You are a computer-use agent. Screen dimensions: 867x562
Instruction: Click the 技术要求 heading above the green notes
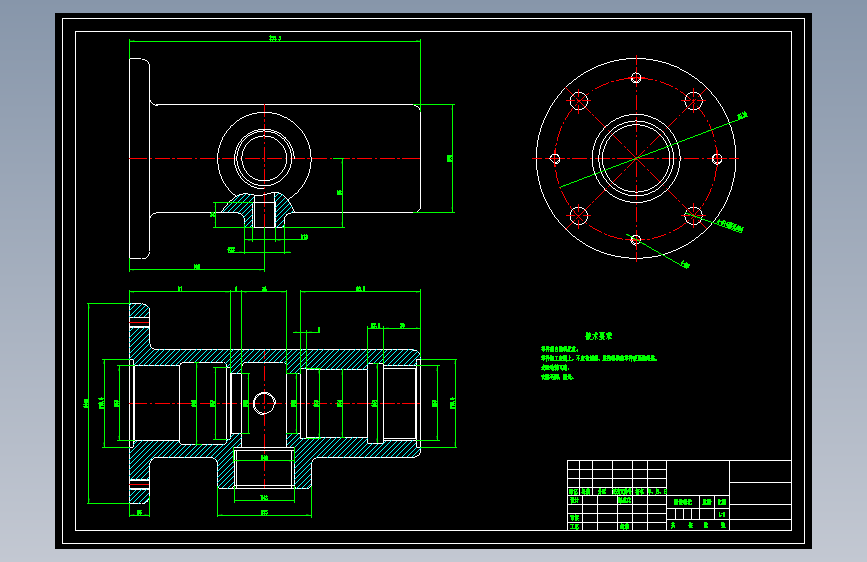tap(598, 336)
